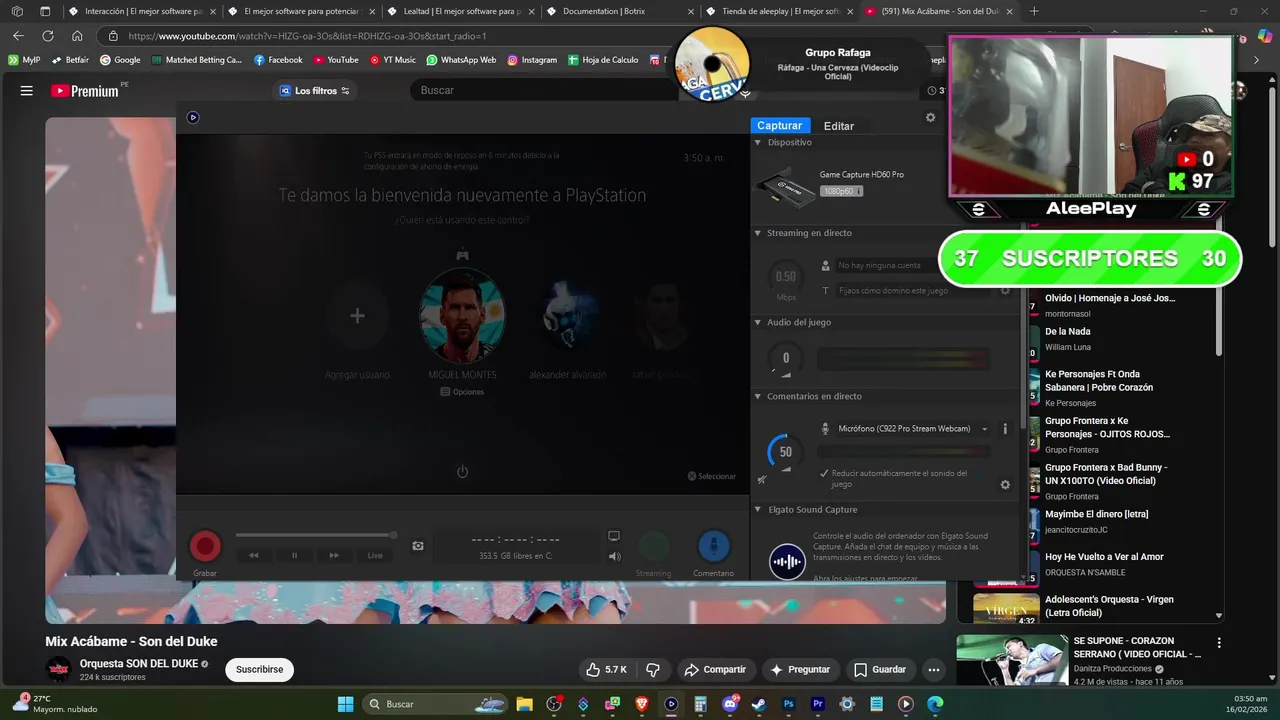Like the video with 5.7 K
The image size is (1280, 720).
(x=606, y=669)
